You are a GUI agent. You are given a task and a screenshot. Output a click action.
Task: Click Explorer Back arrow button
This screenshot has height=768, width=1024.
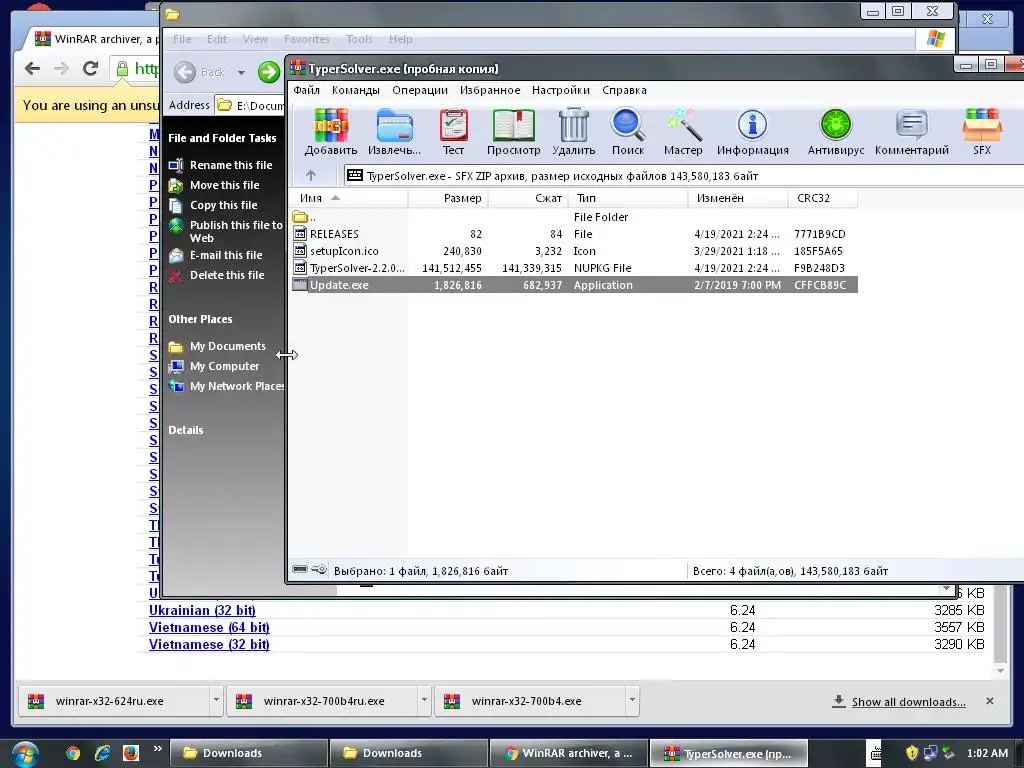185,72
